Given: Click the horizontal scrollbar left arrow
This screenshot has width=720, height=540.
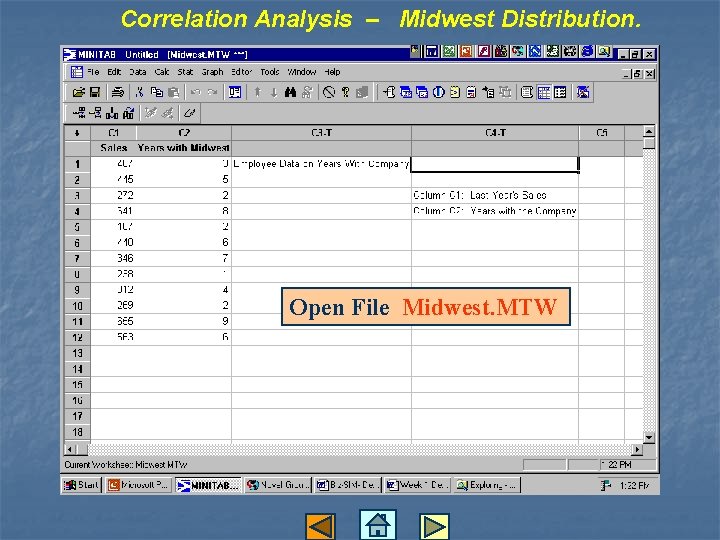Looking at the screenshot, I should [x=70, y=449].
